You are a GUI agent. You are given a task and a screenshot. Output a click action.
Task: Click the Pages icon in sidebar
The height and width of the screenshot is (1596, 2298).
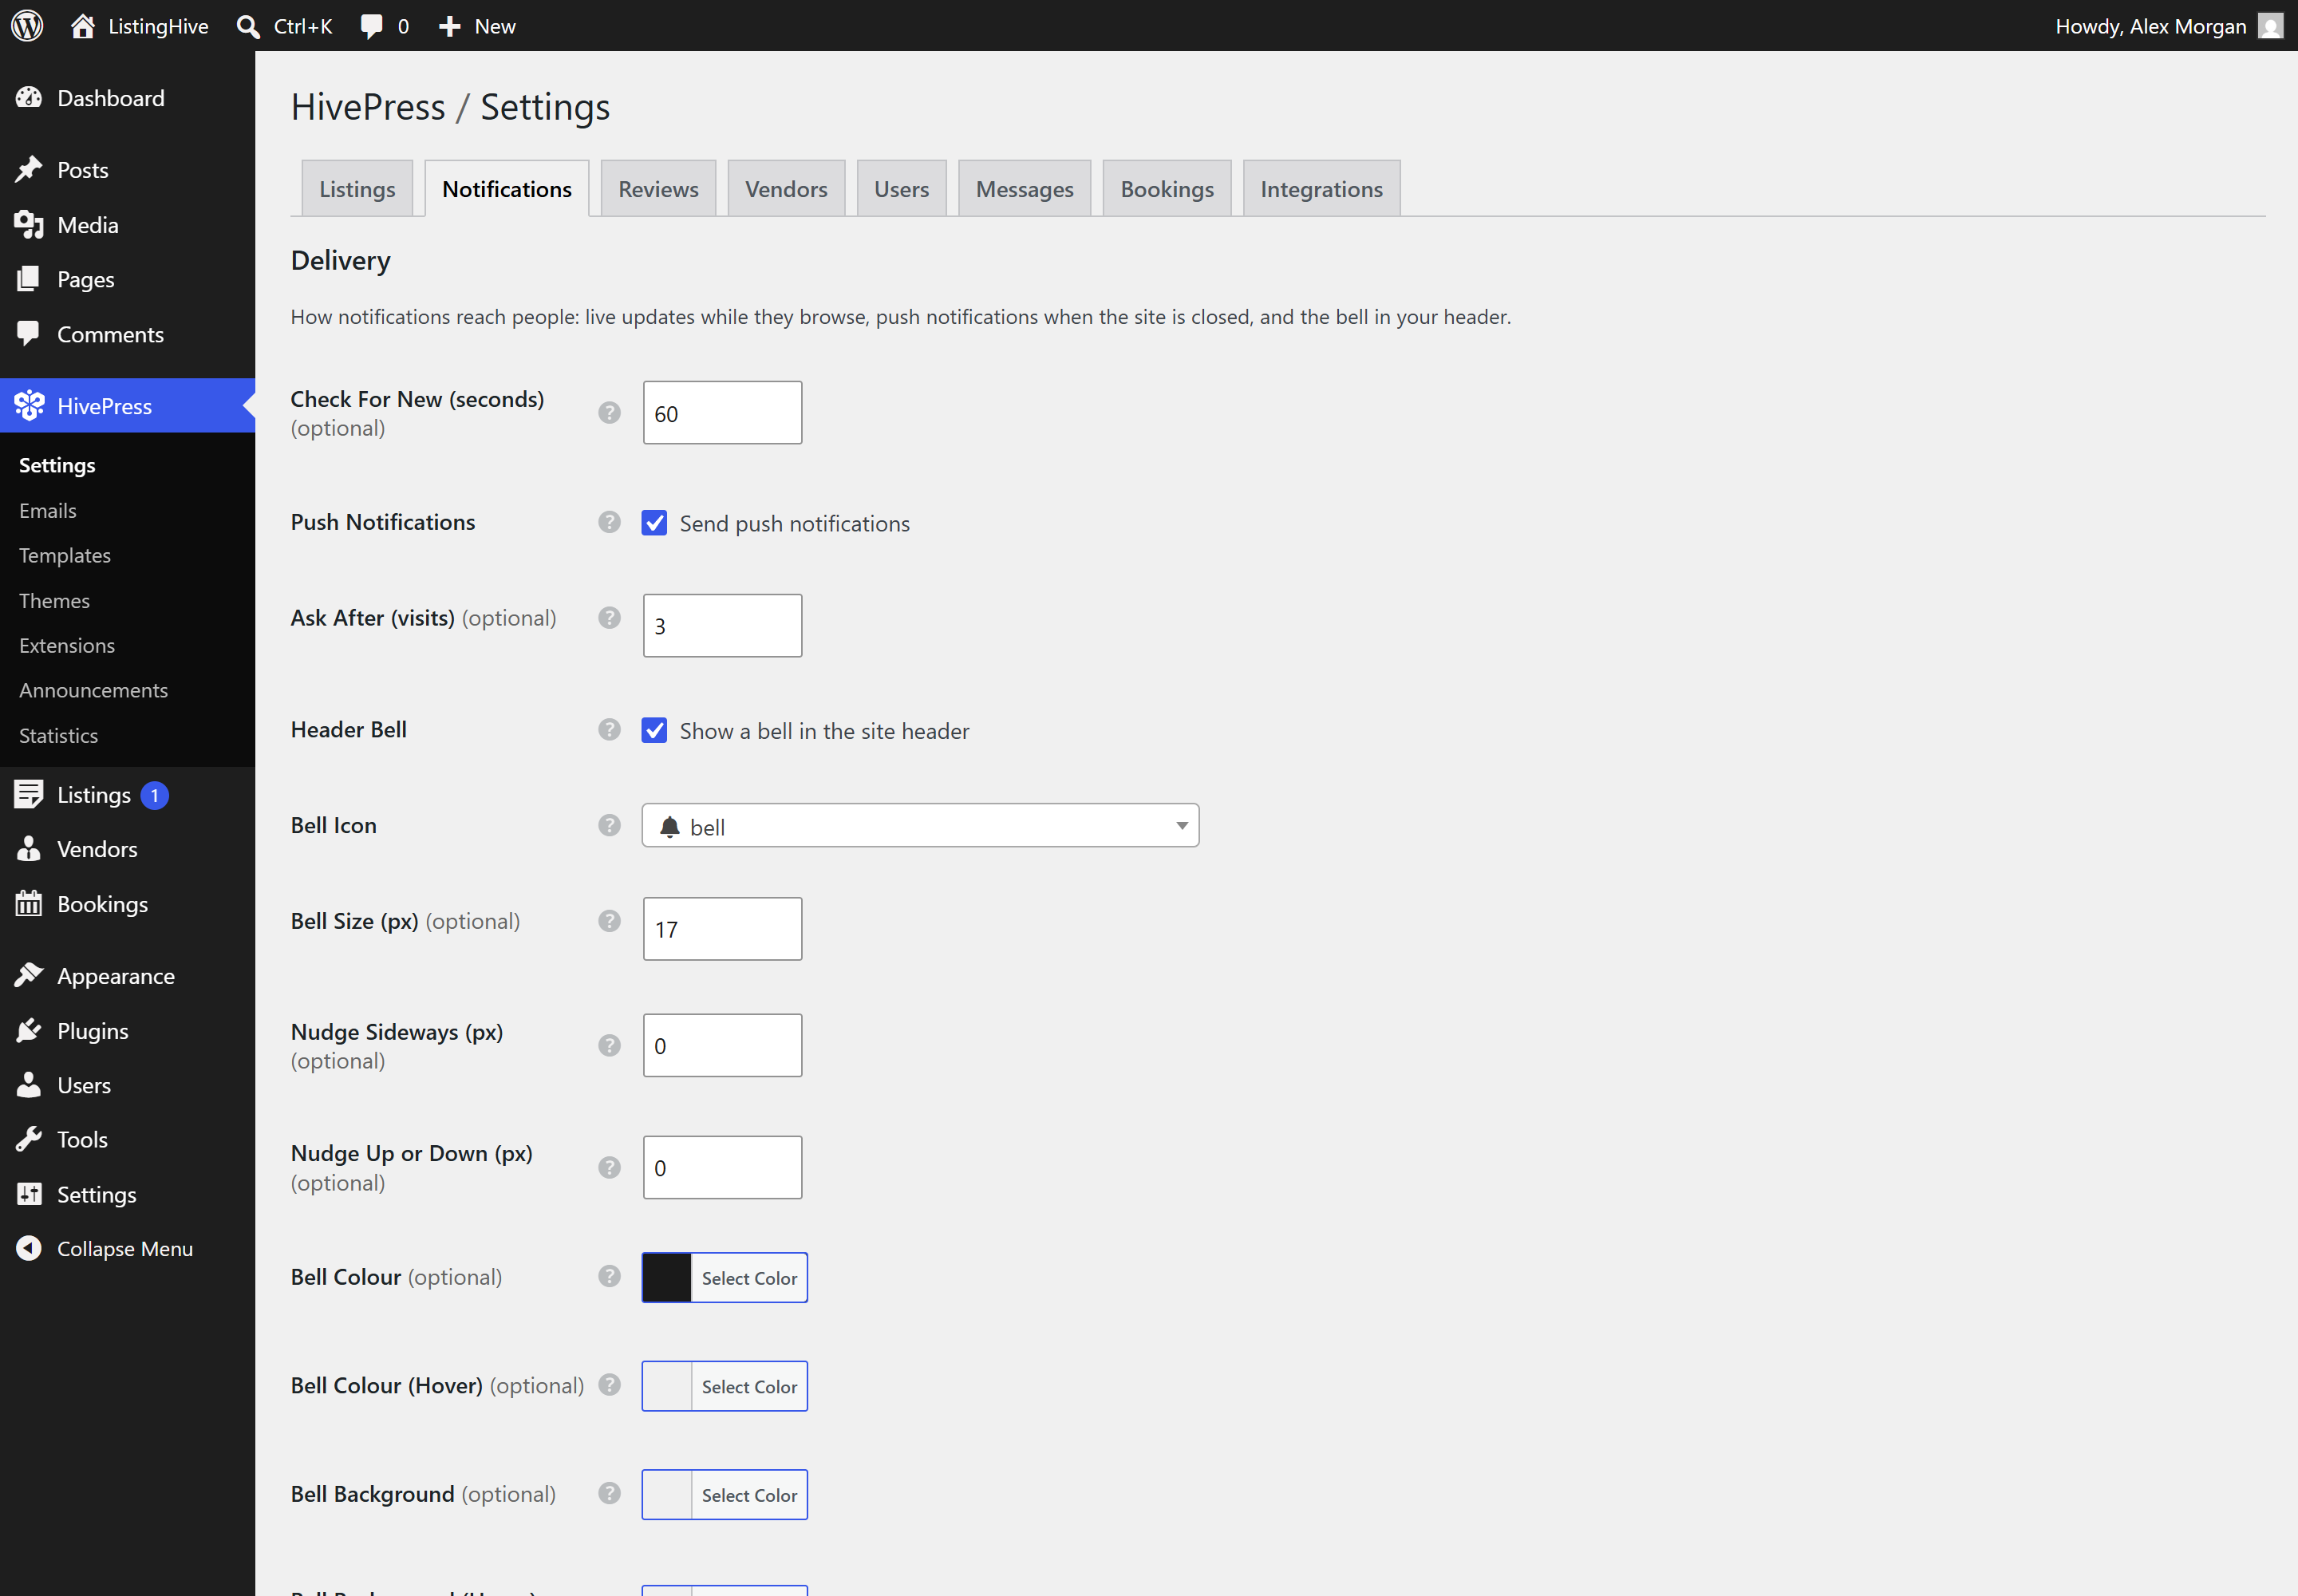(x=29, y=279)
